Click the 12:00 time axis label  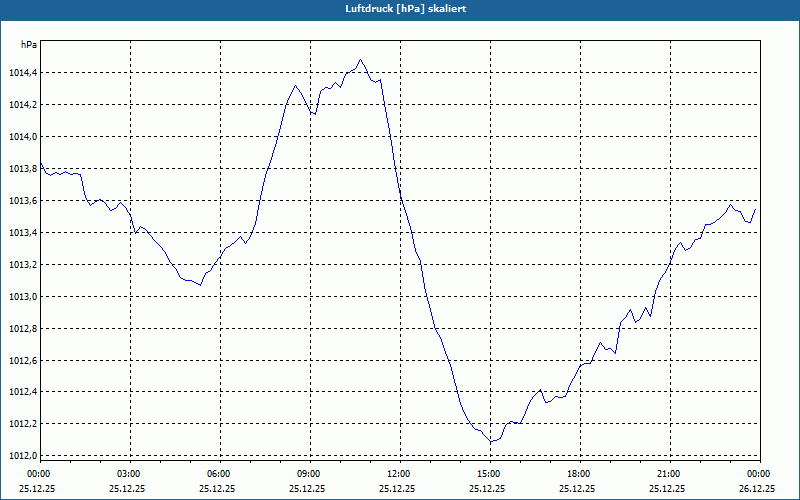pos(400,474)
